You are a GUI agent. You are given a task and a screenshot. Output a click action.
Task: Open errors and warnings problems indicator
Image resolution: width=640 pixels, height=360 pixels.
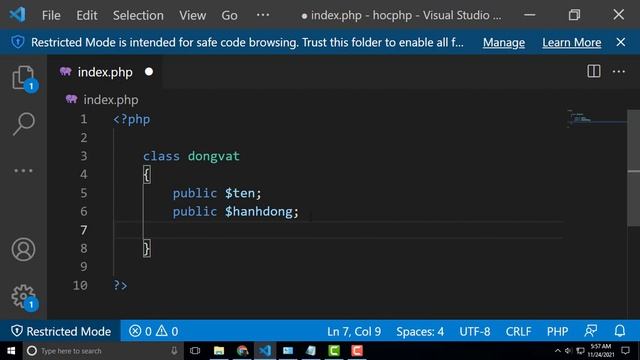[154, 331]
